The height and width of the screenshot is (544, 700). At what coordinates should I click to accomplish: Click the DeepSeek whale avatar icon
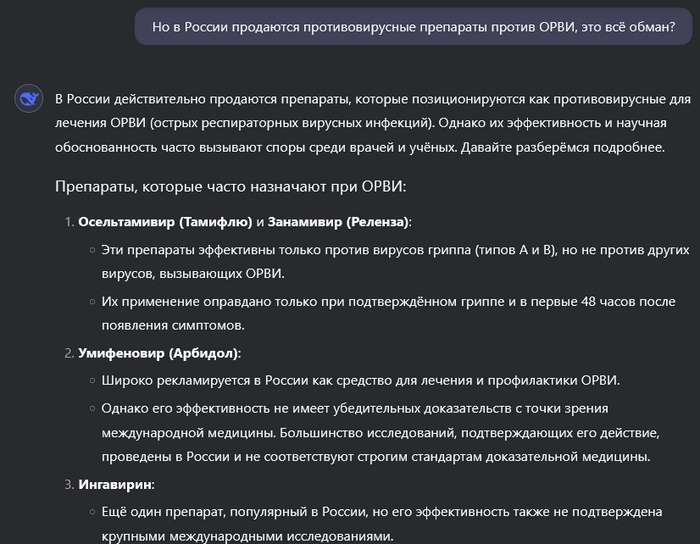[x=28, y=98]
